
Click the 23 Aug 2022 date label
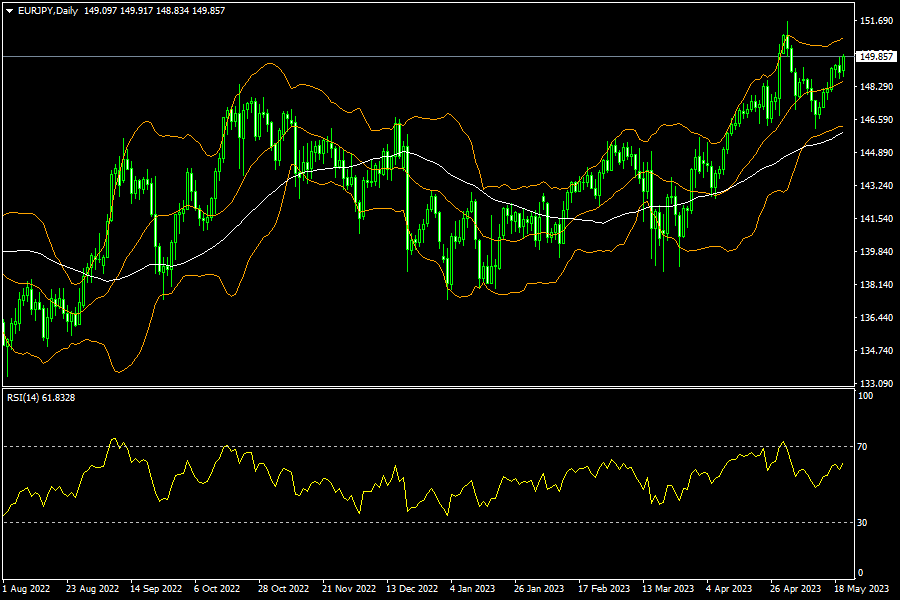[x=92, y=589]
